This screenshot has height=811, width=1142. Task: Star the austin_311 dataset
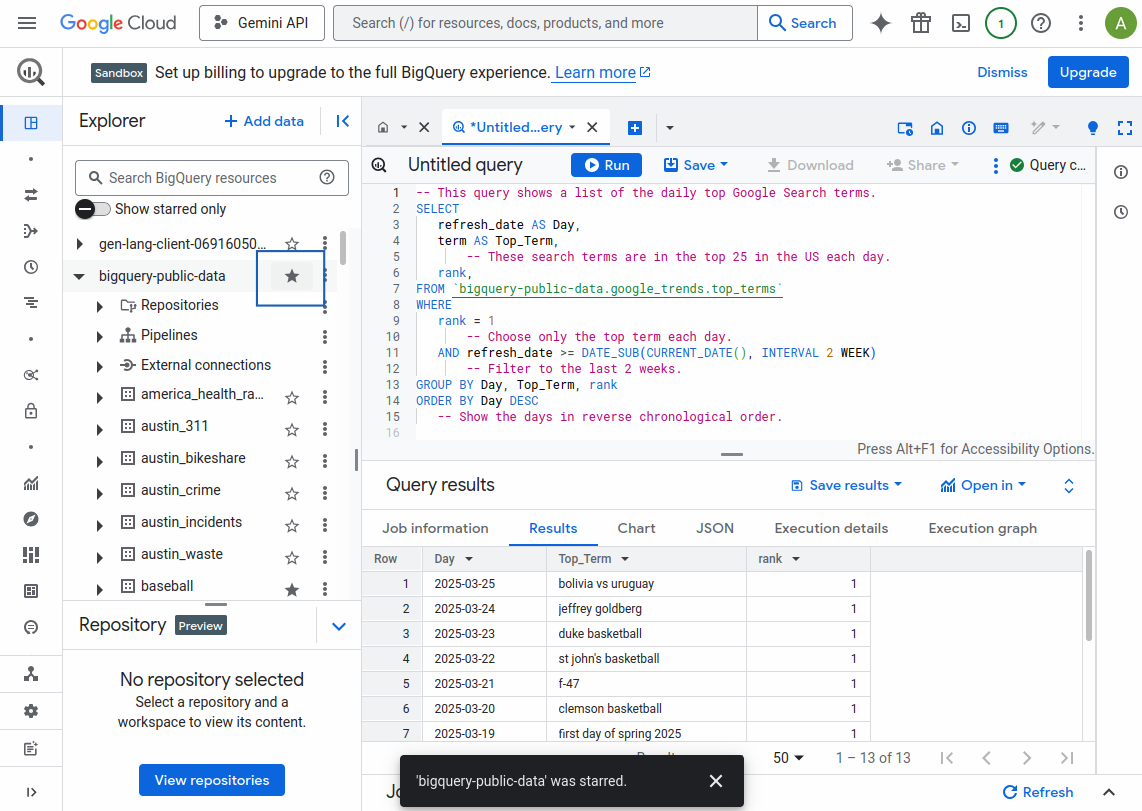pos(292,430)
